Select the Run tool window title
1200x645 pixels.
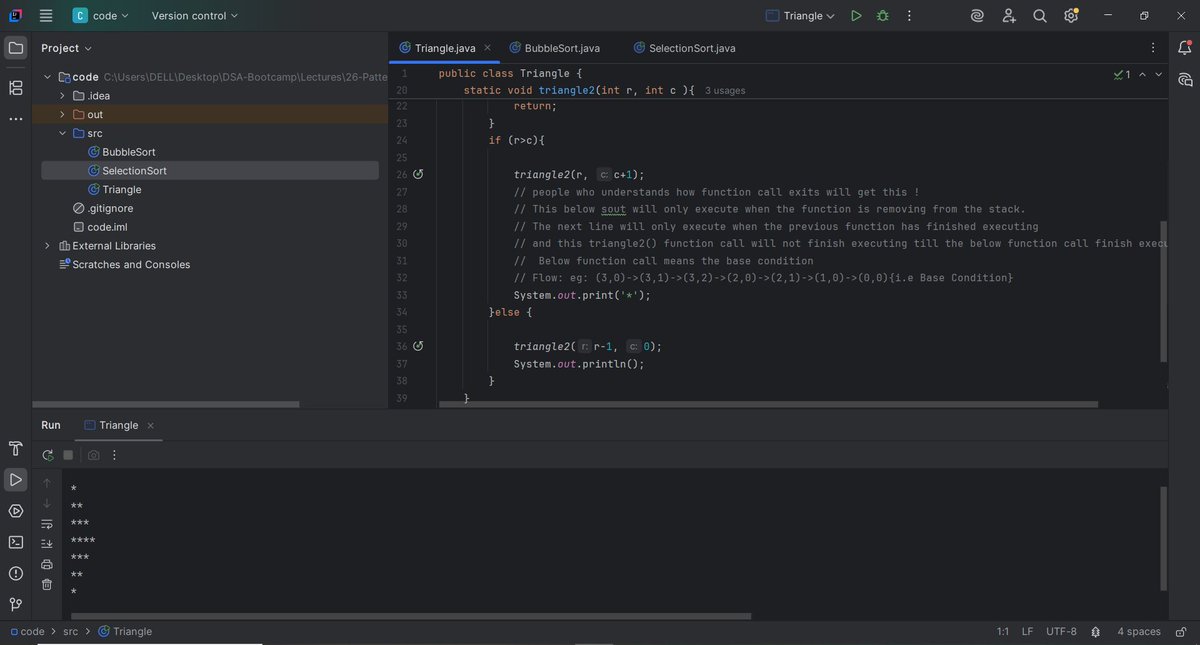tap(51, 425)
